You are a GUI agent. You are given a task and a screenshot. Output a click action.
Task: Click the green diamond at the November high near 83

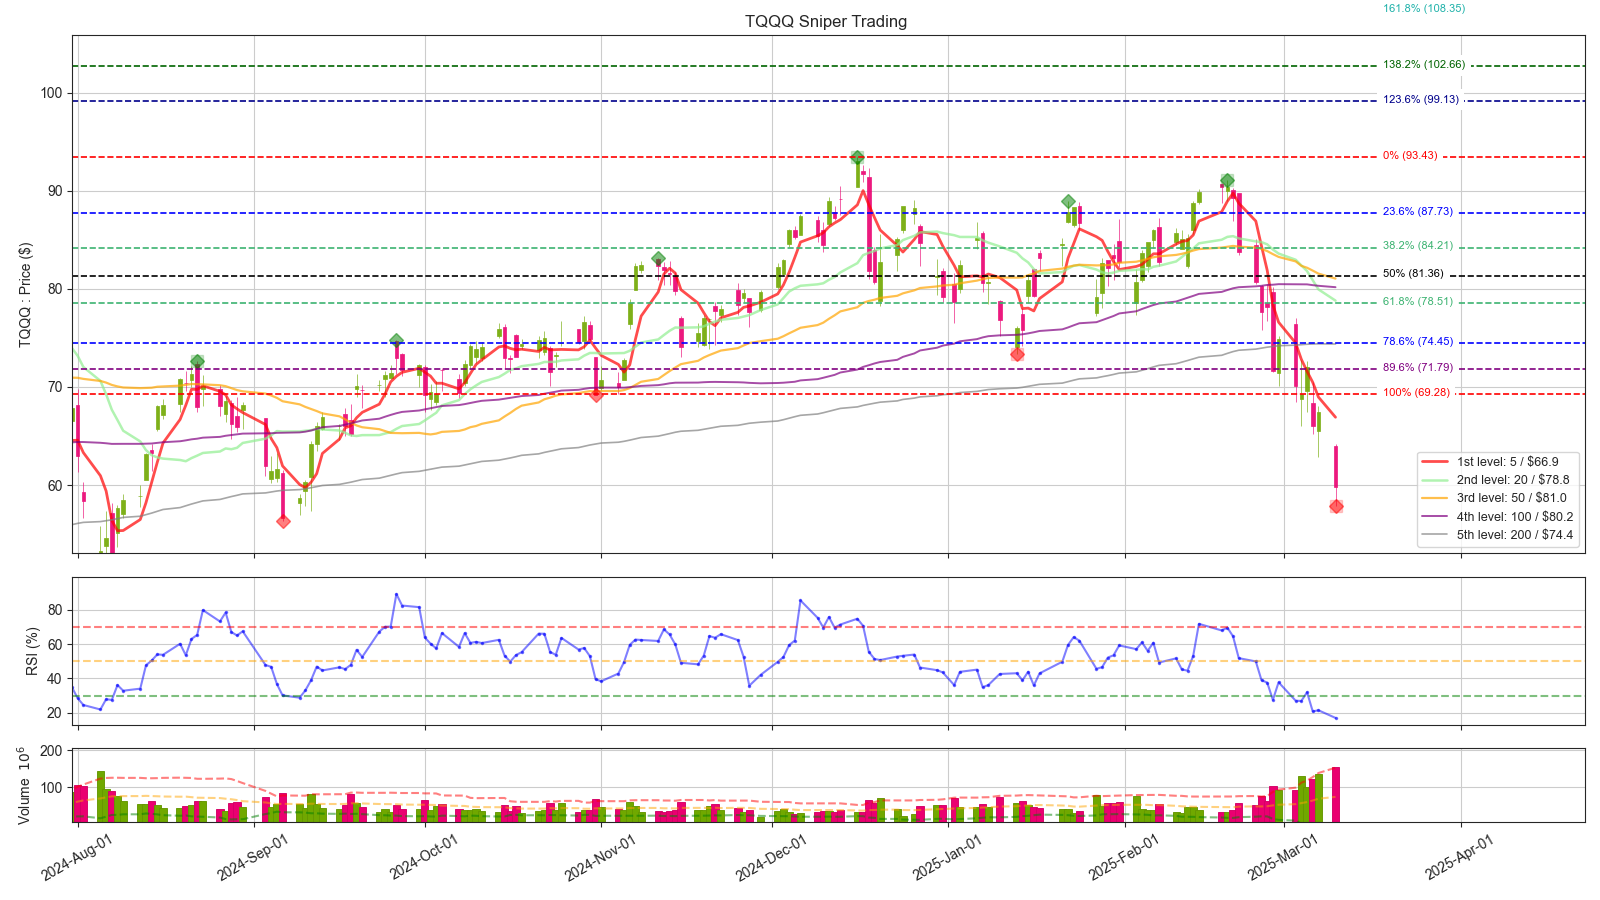pyautogui.click(x=658, y=259)
